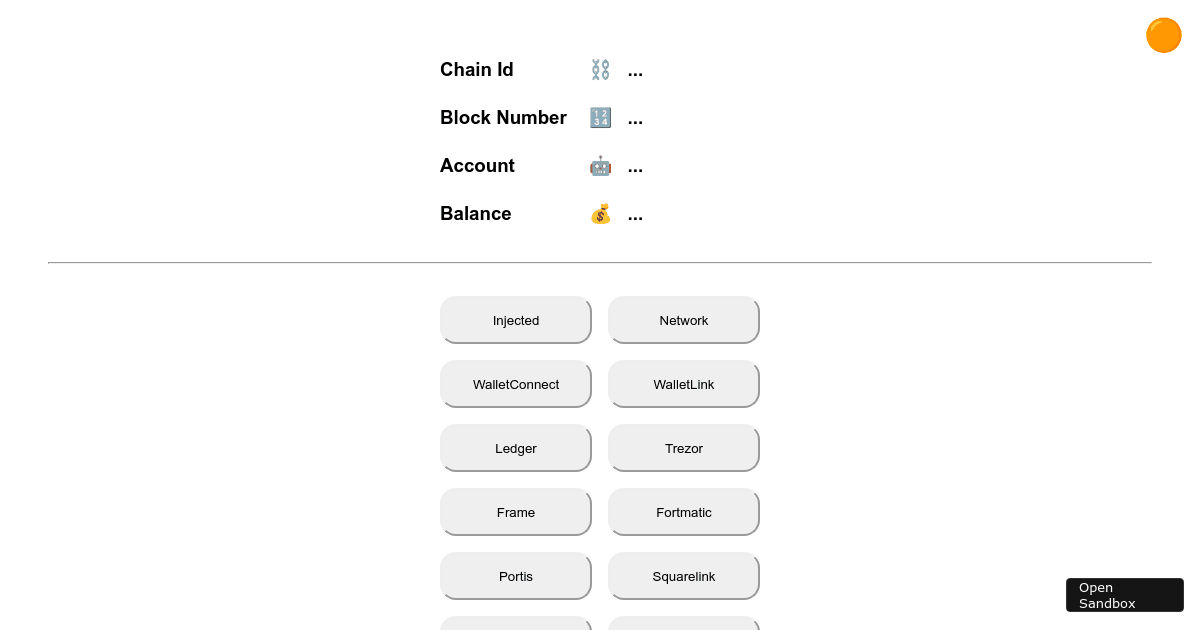The image size is (1200, 630).
Task: Select the Frame wallet connector
Action: tap(516, 512)
